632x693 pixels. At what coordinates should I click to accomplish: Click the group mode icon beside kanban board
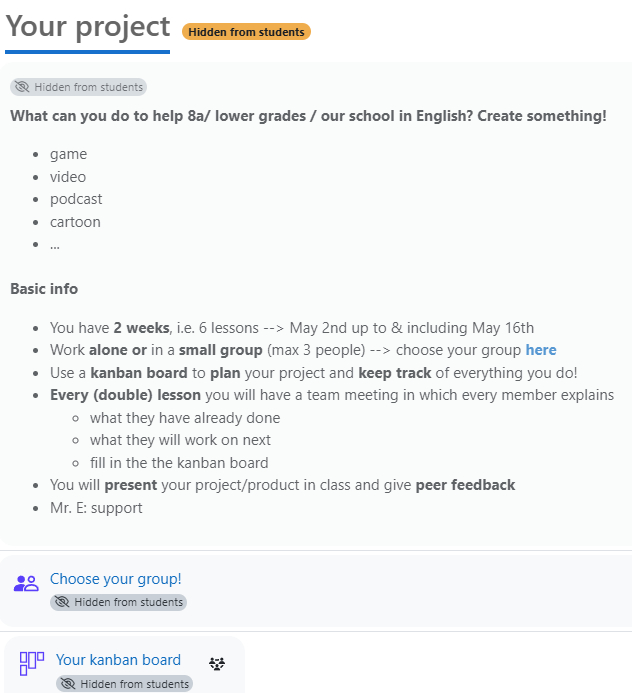[x=217, y=663]
